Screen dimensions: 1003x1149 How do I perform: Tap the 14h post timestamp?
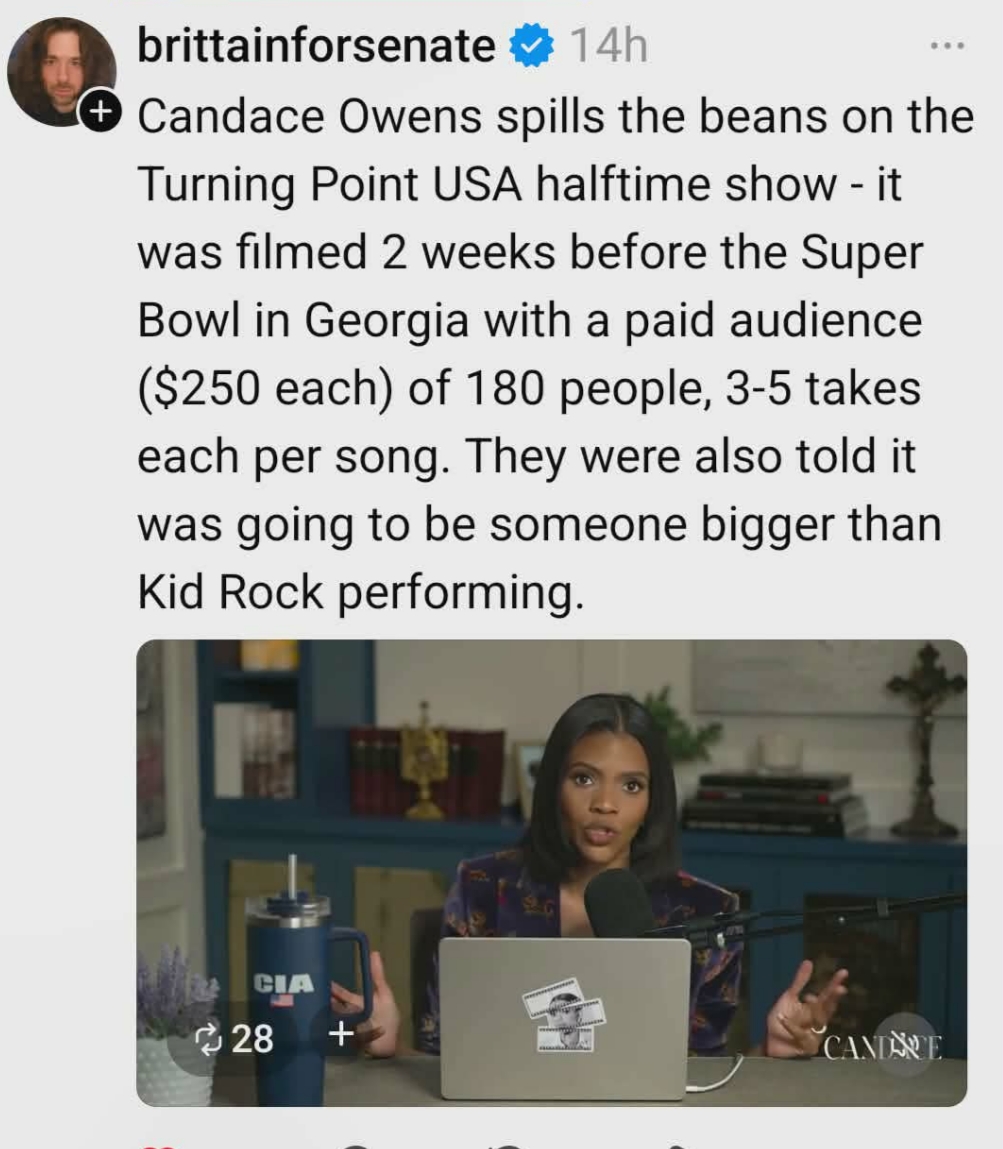tap(608, 46)
